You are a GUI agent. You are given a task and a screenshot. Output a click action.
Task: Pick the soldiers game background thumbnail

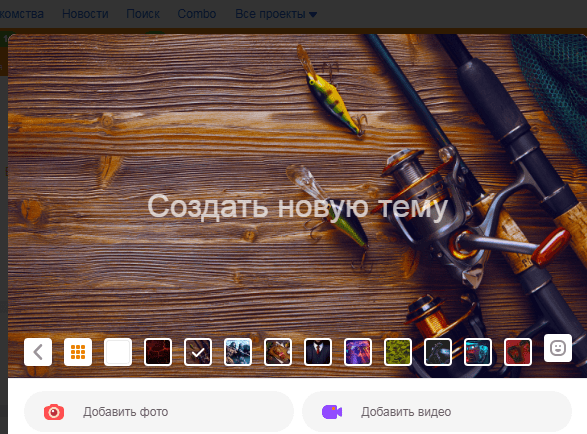[238, 352]
